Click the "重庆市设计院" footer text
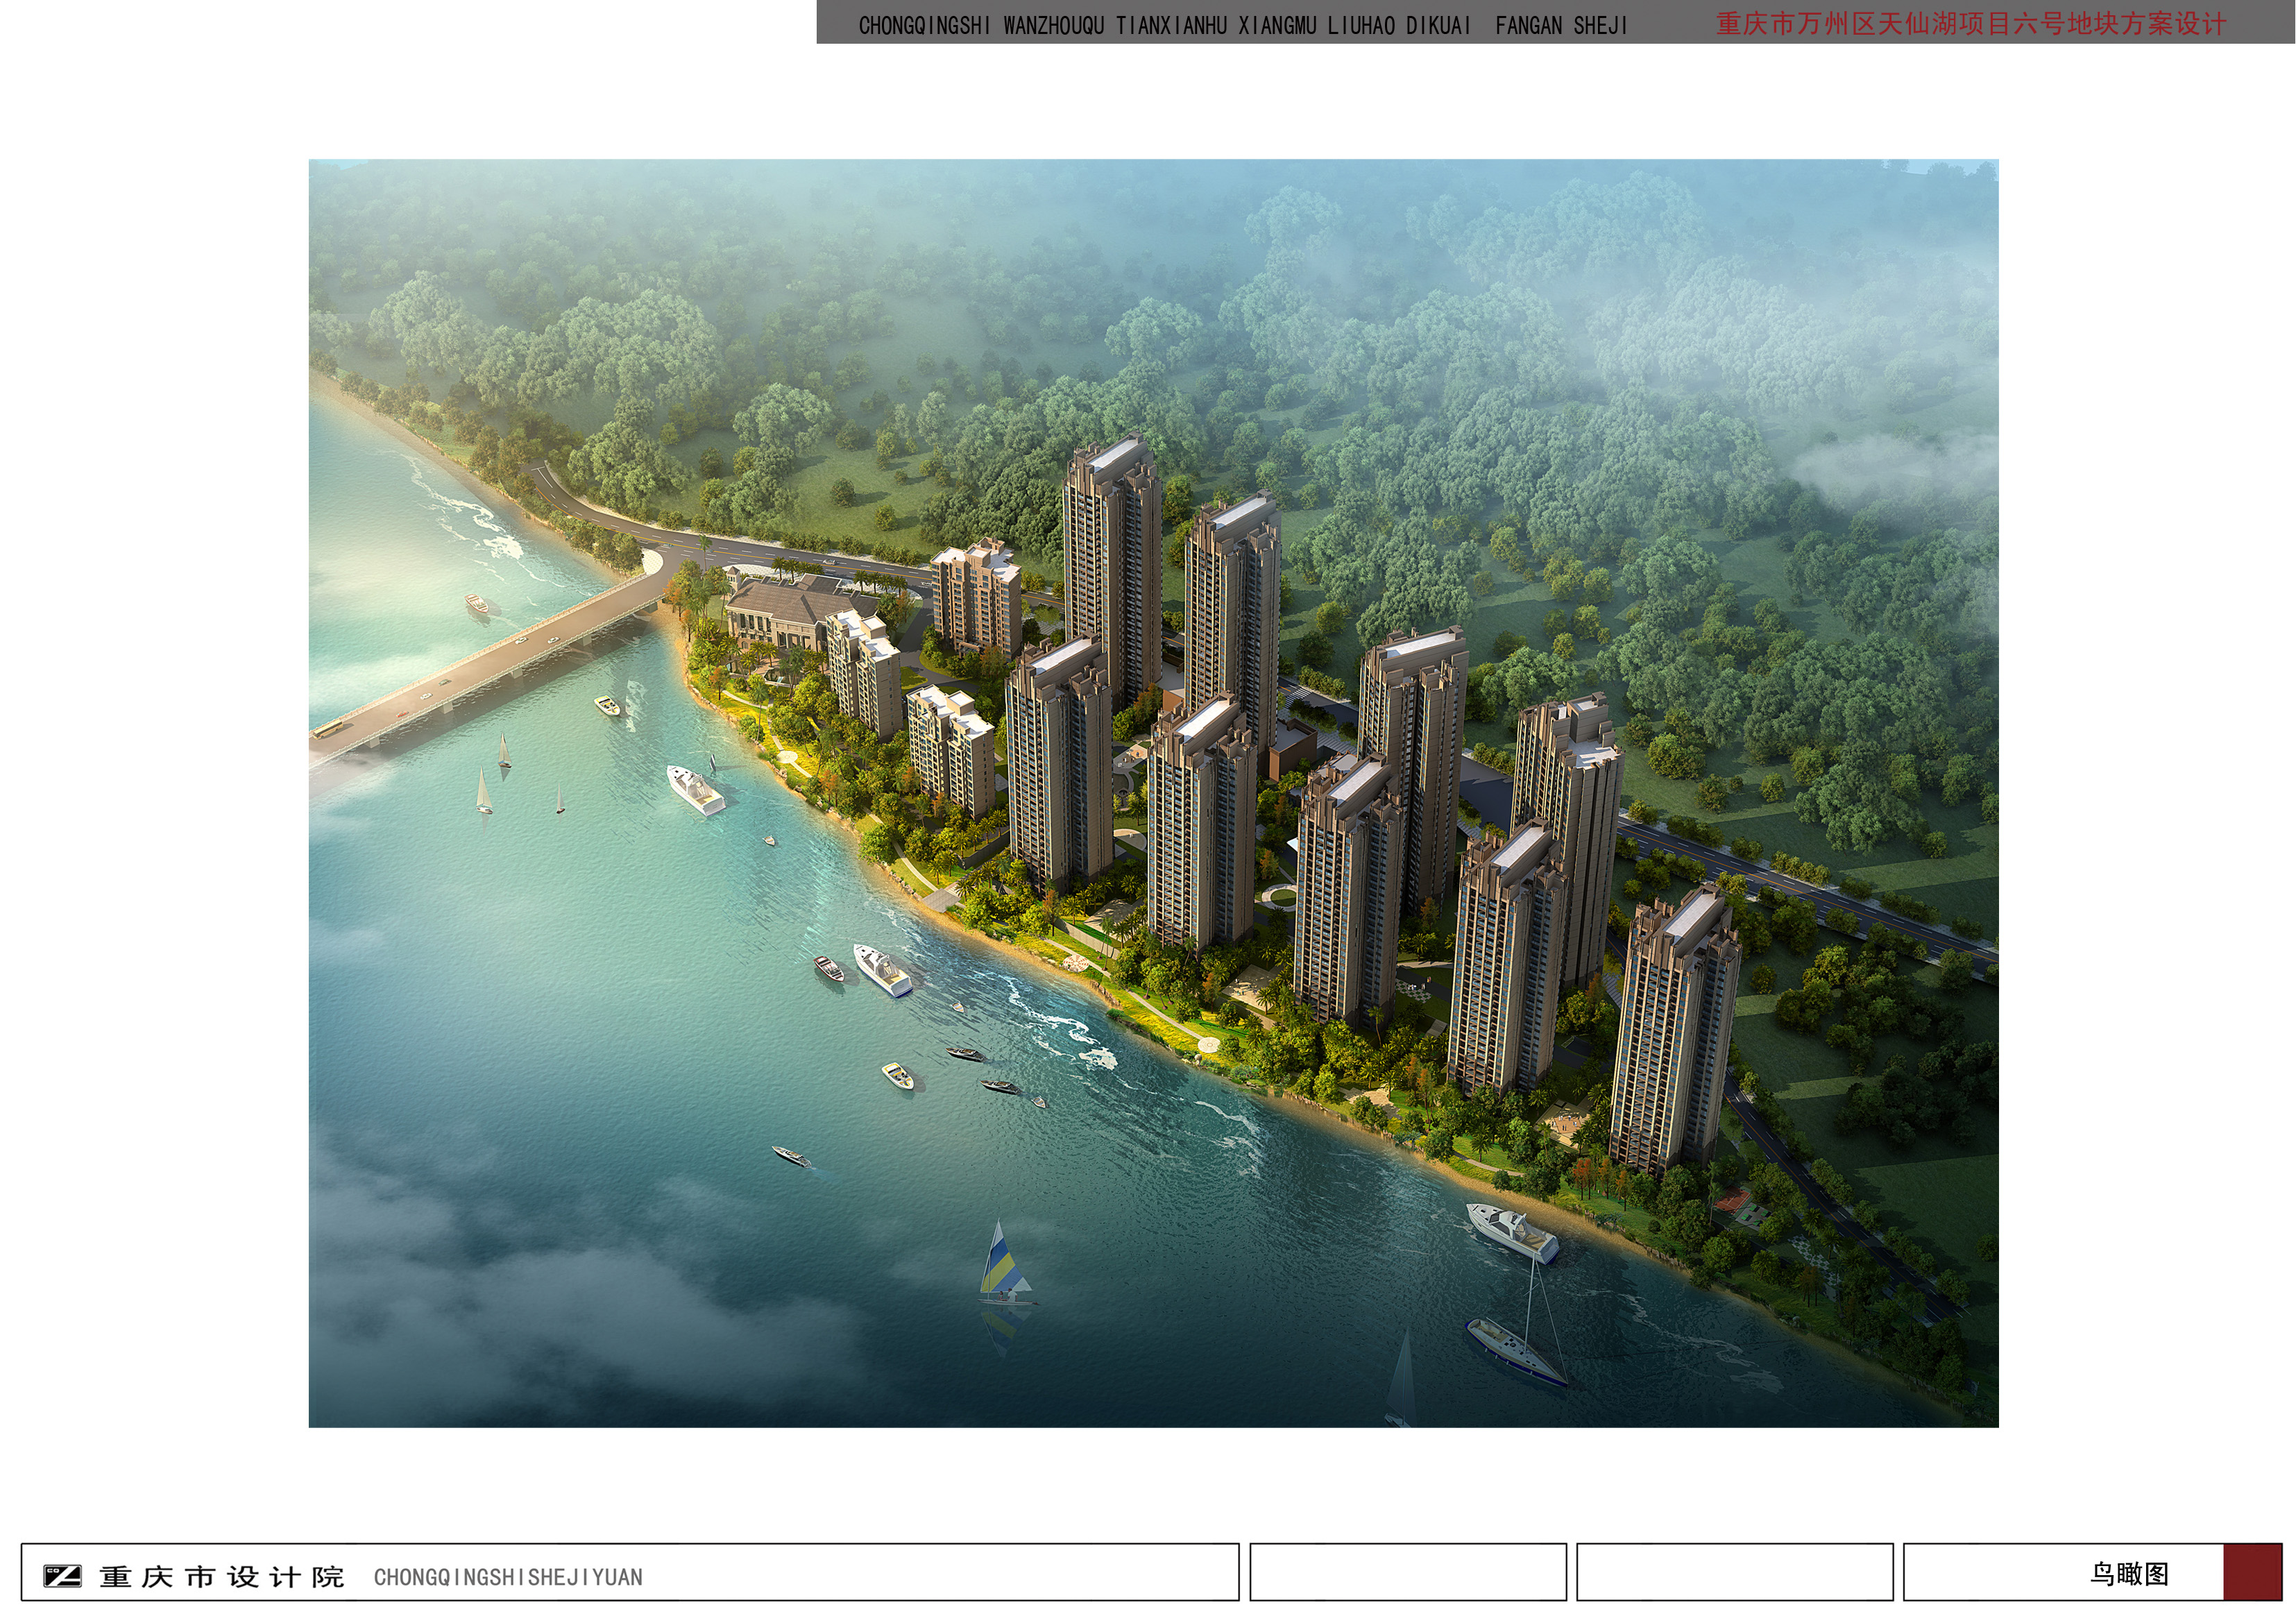This screenshot has height=1623, width=2296. (222, 1577)
